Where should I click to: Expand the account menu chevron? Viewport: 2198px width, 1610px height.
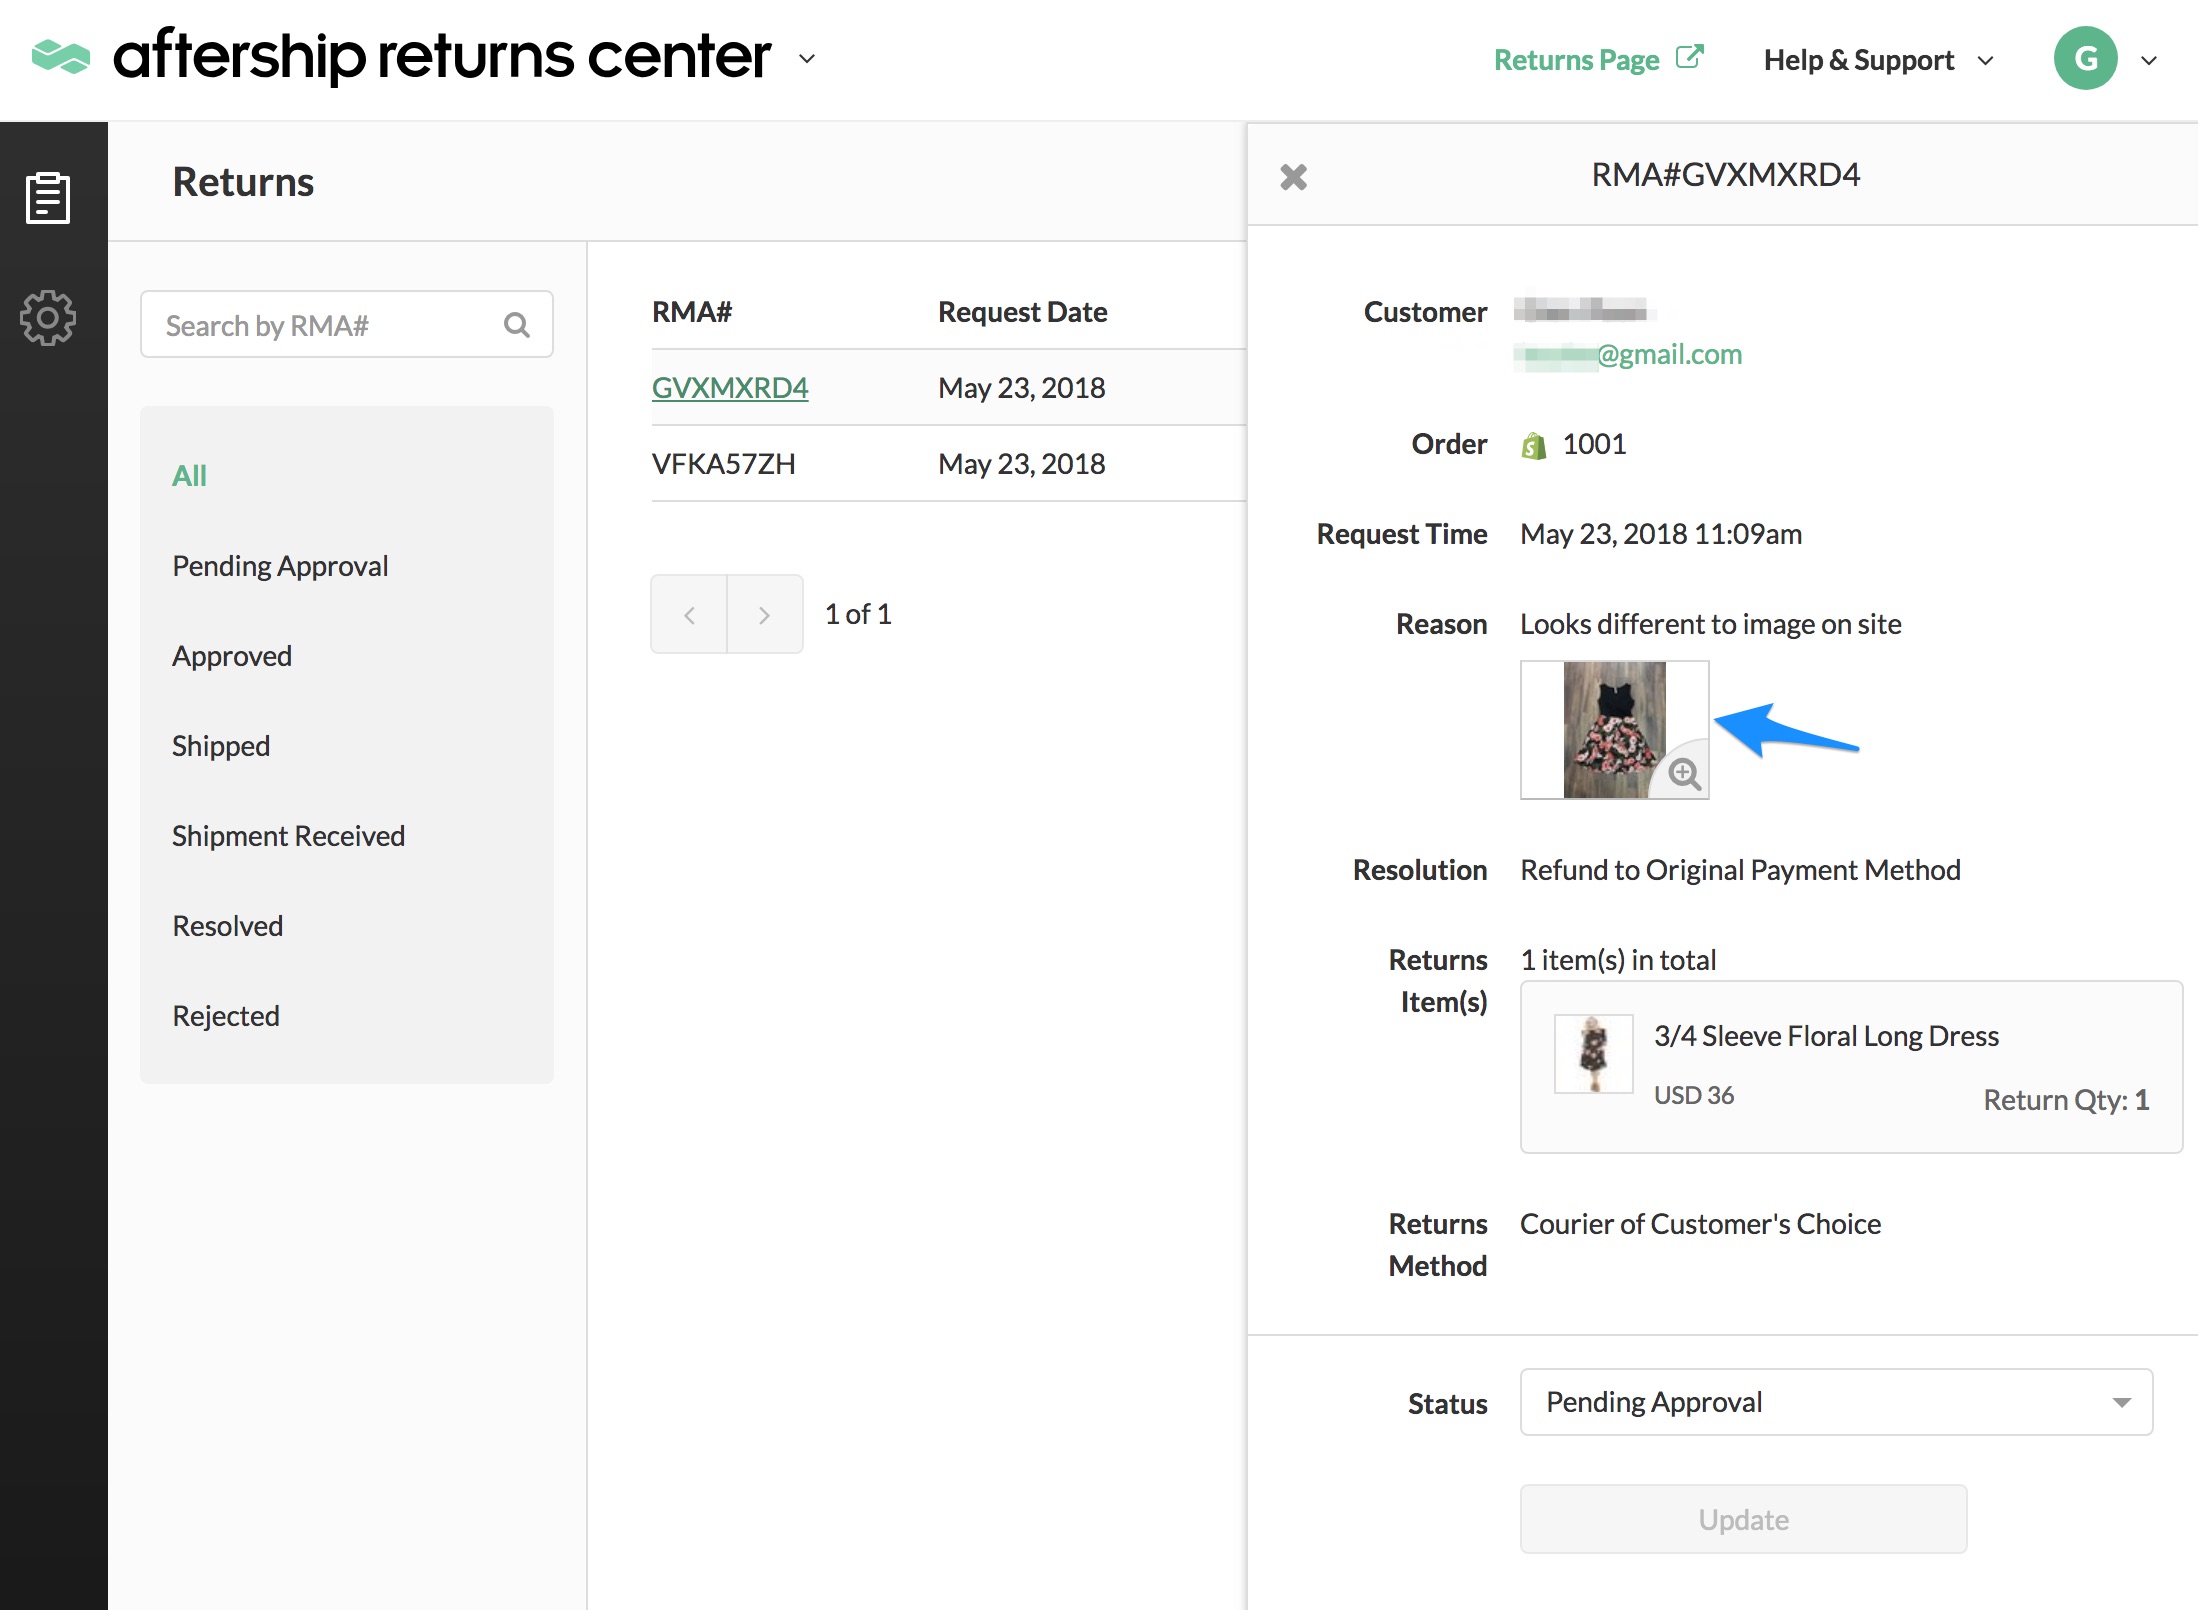pos(2149,61)
